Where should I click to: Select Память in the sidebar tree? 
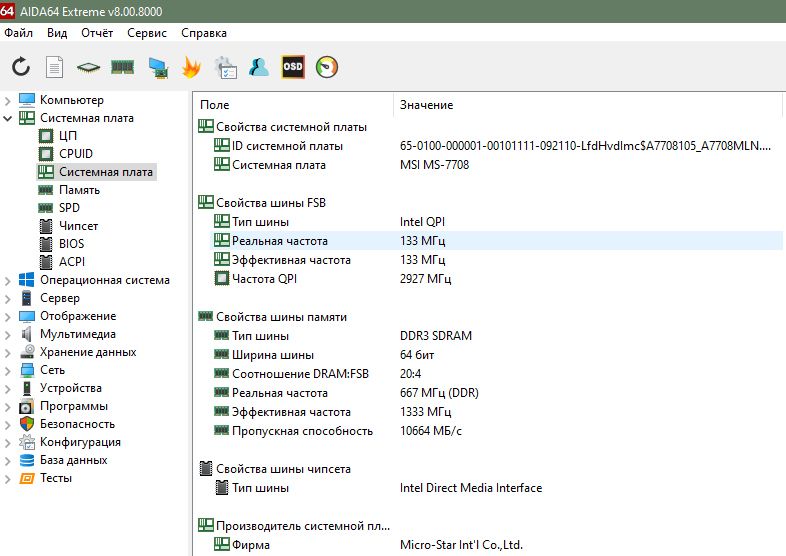79,190
